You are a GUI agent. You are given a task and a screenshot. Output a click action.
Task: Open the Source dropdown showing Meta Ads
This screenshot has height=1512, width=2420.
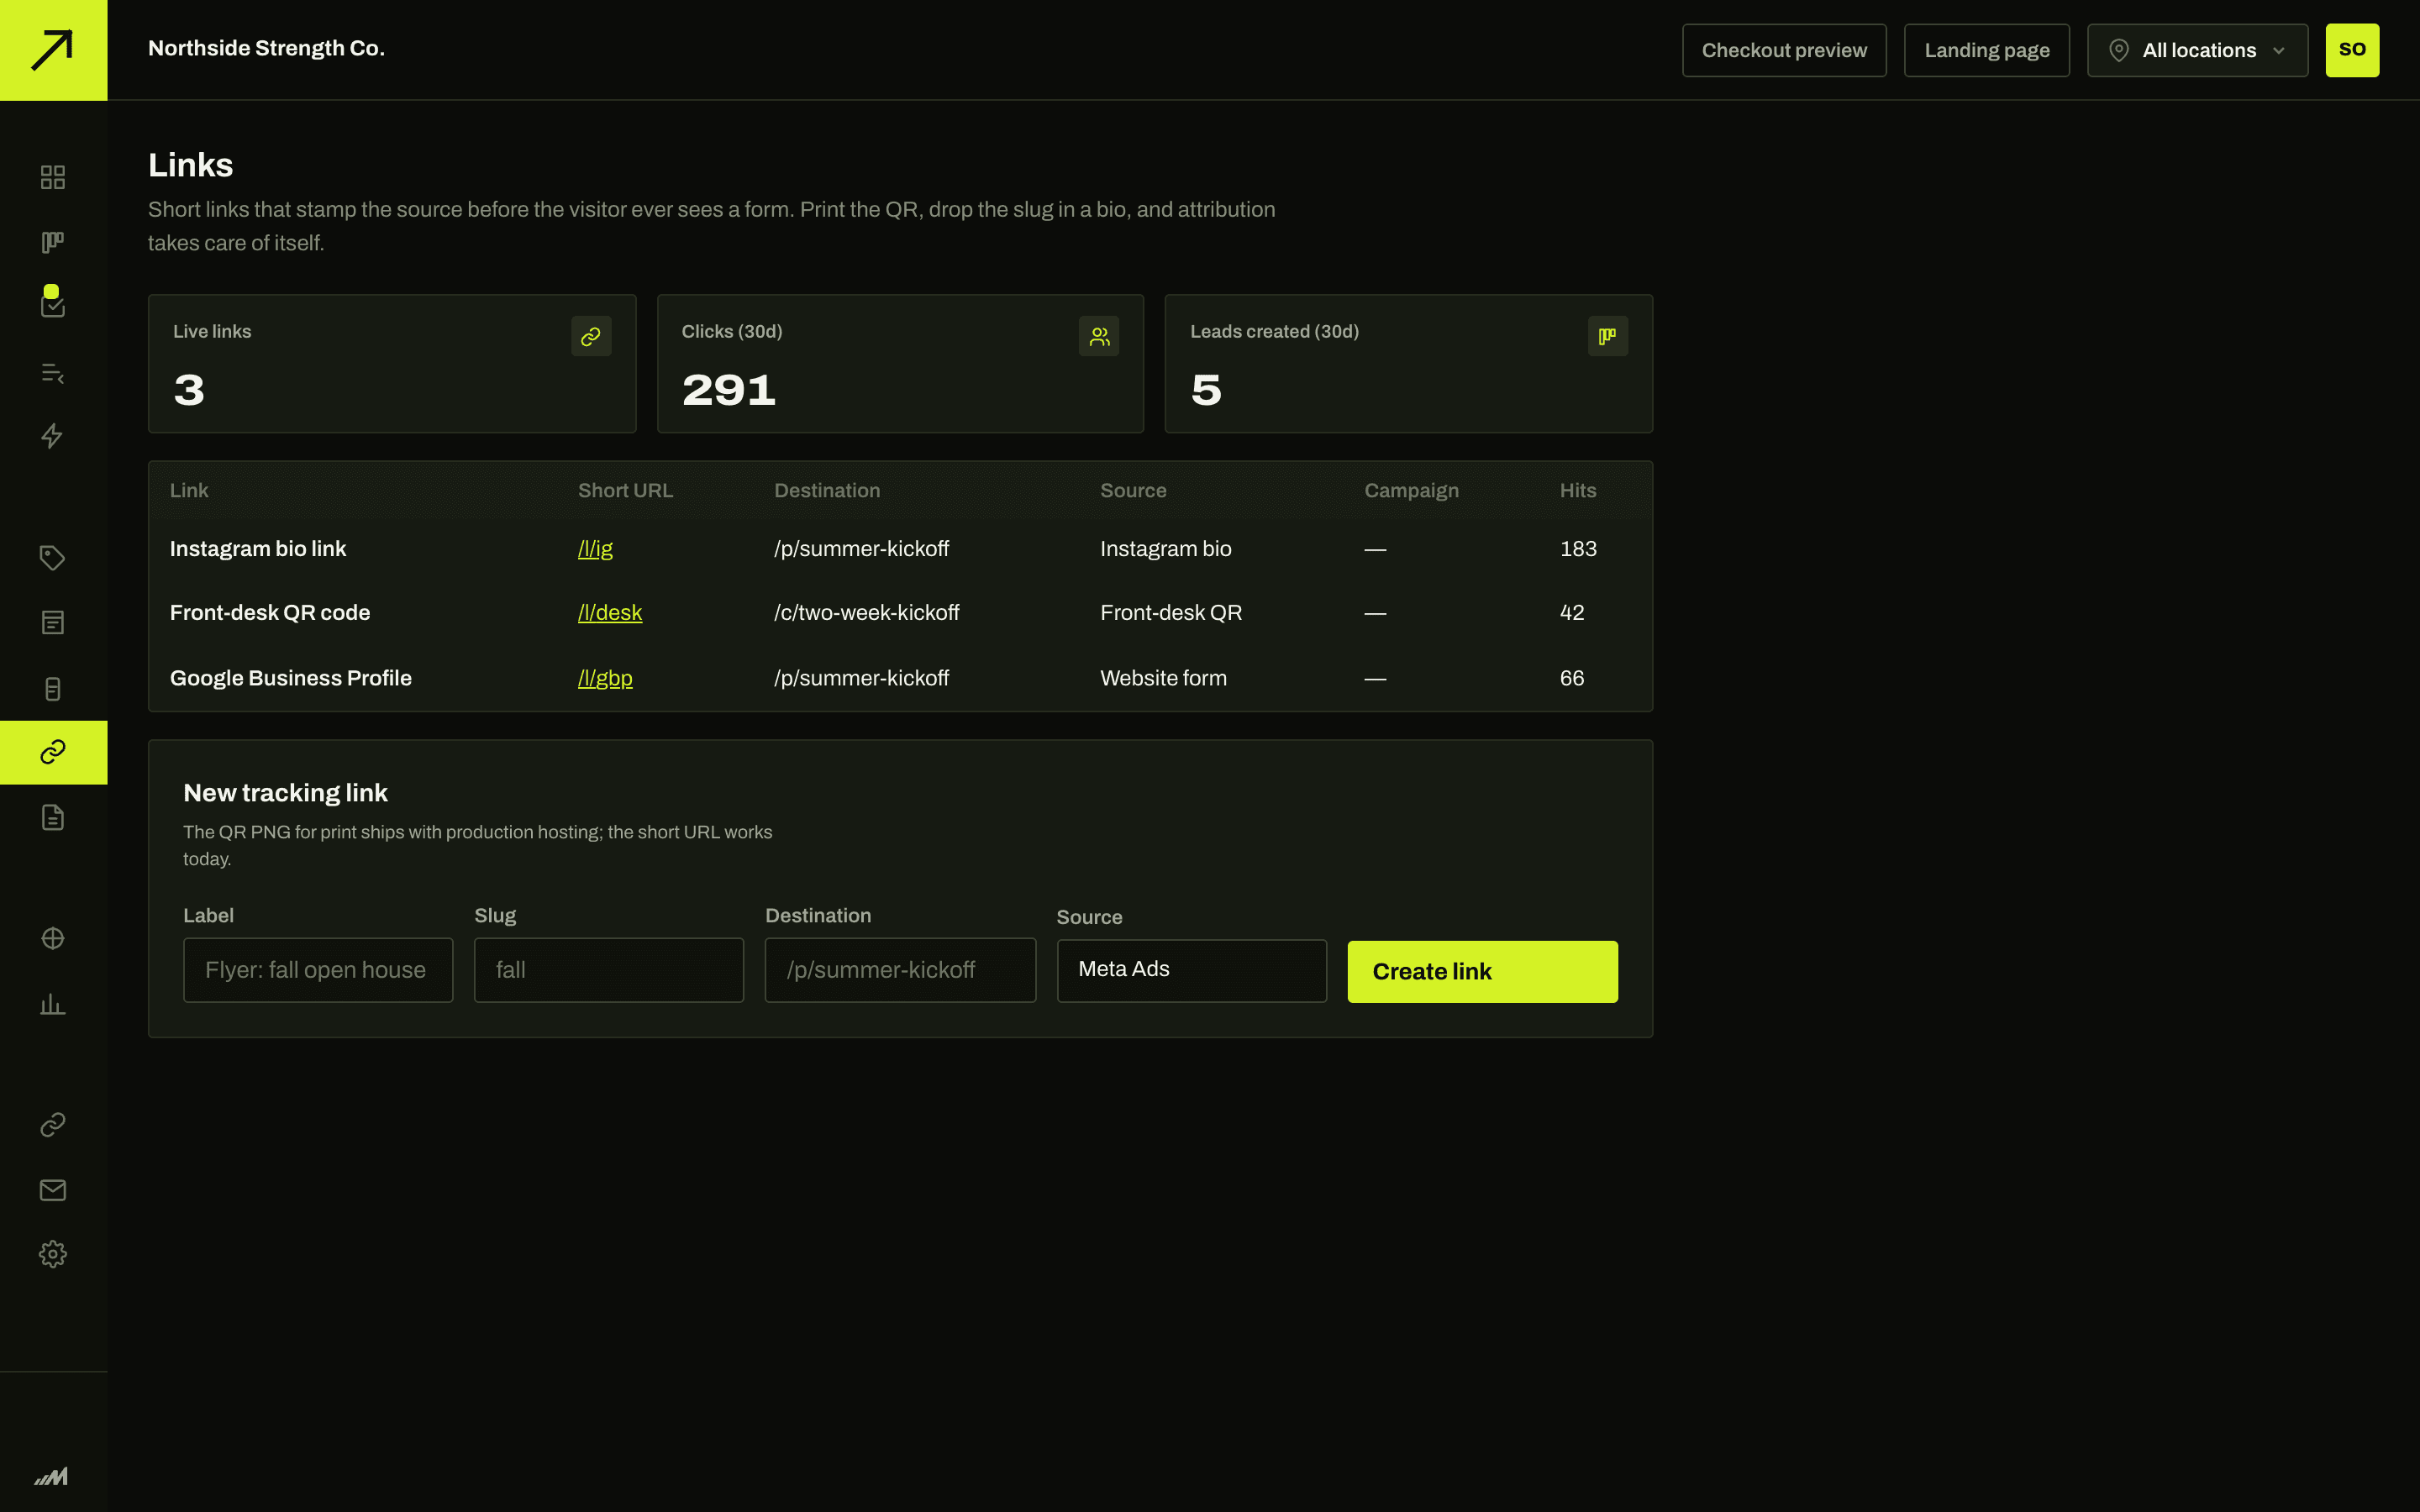coord(1191,970)
